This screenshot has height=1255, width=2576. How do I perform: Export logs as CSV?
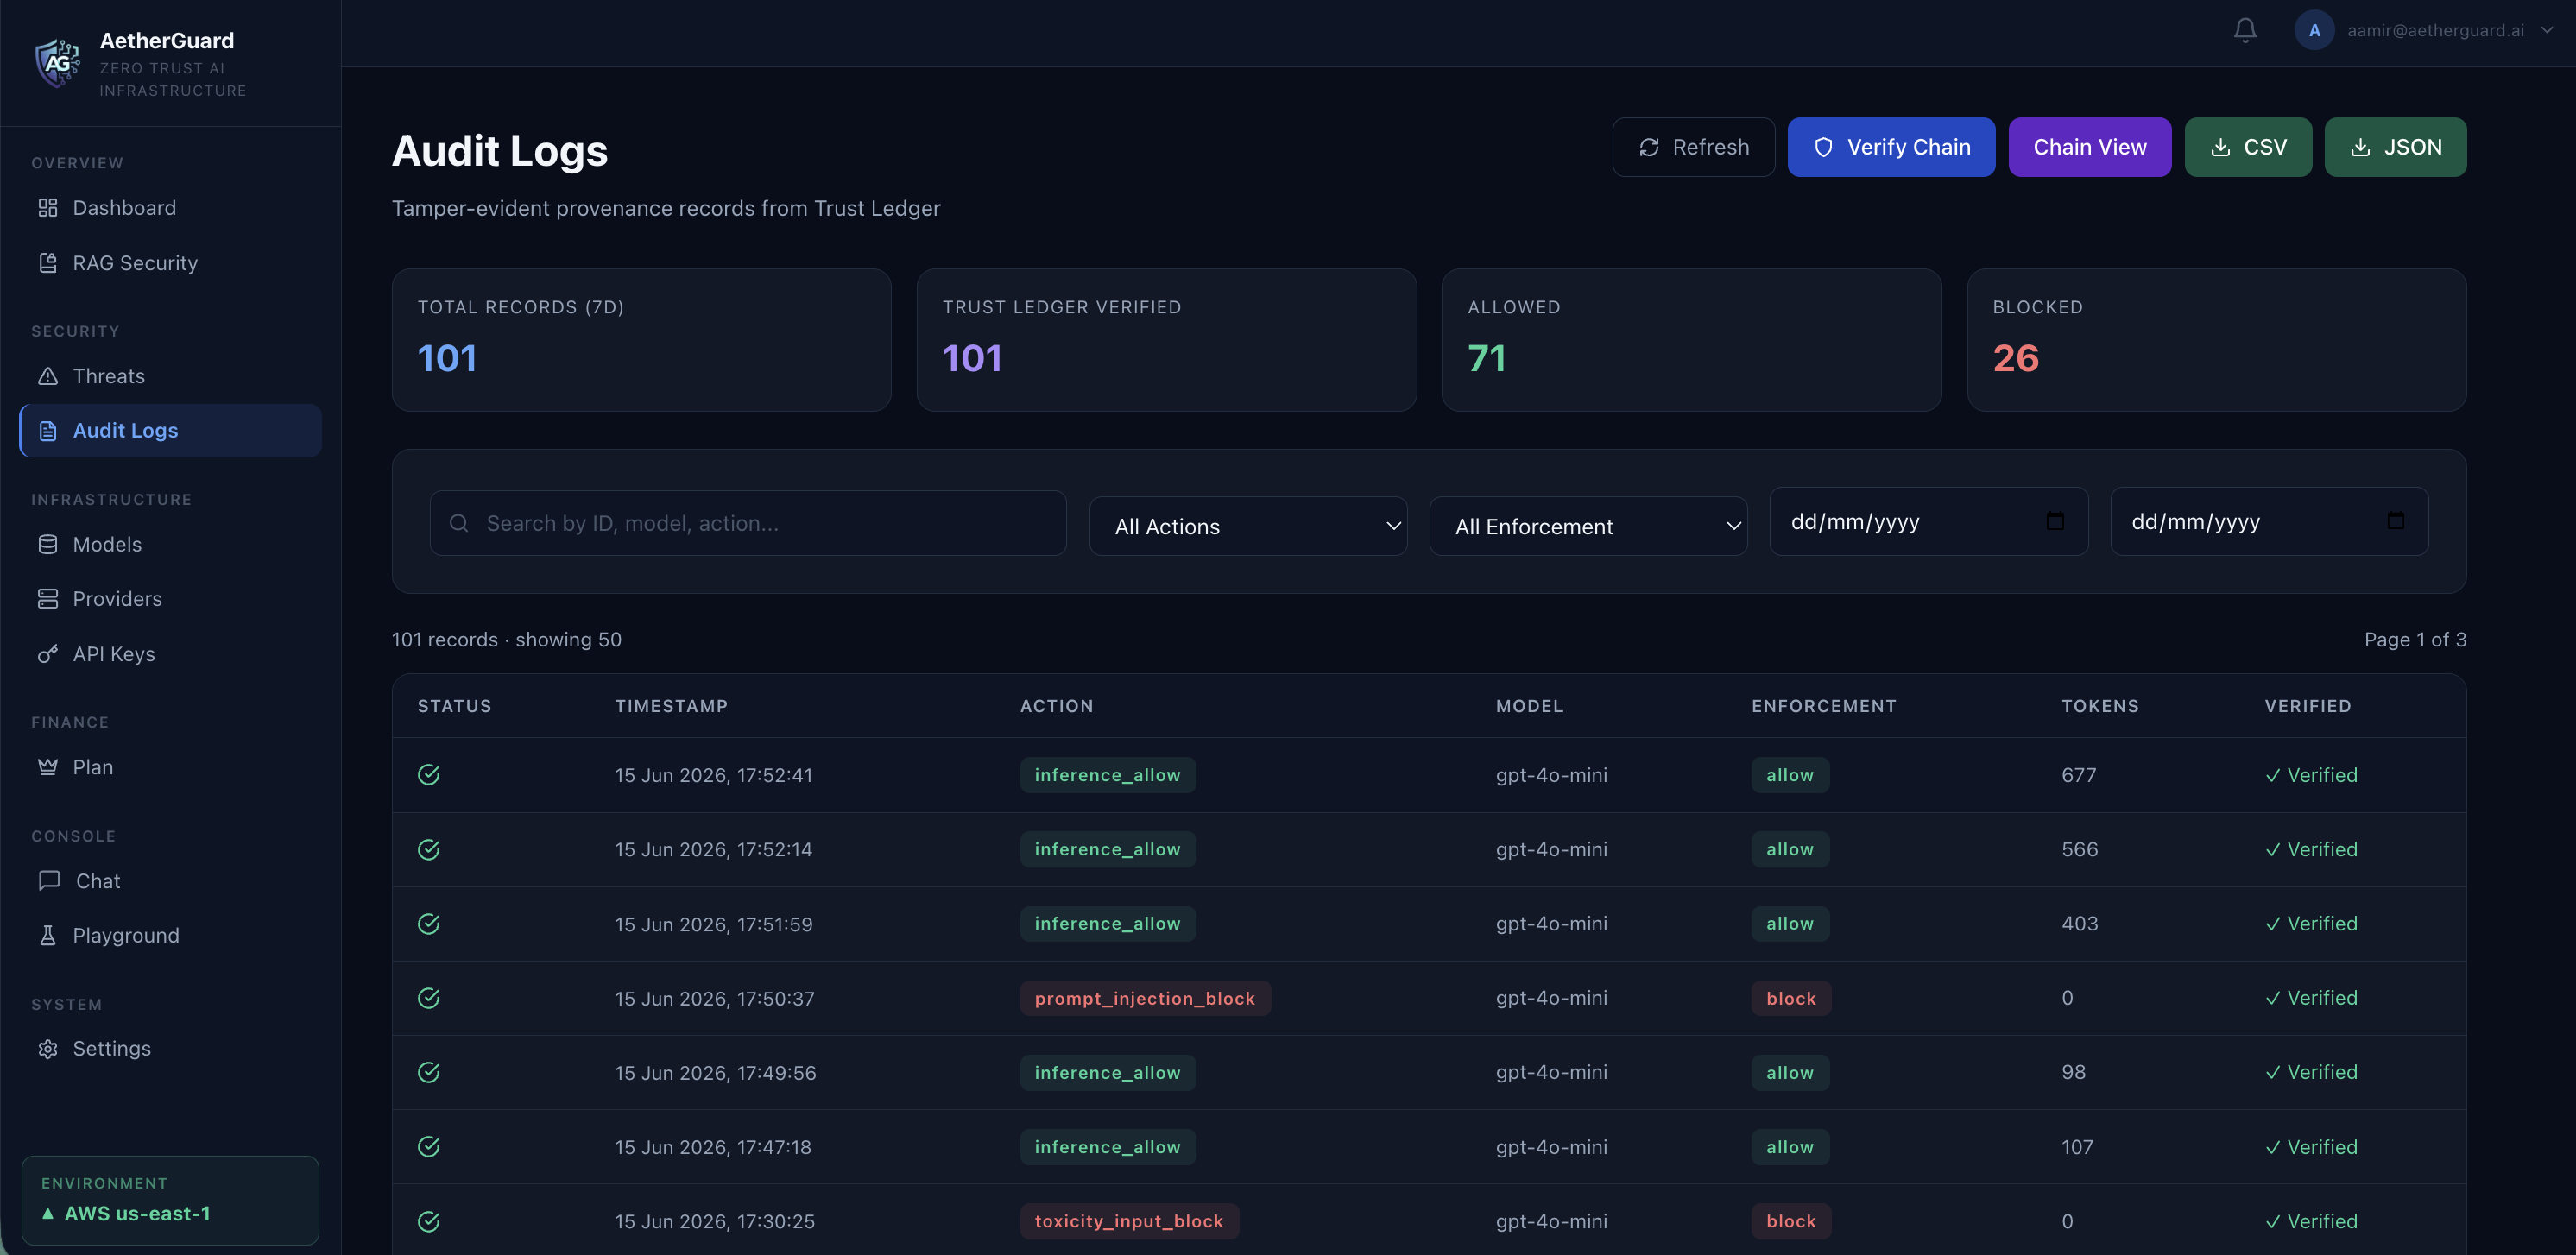2247,147
